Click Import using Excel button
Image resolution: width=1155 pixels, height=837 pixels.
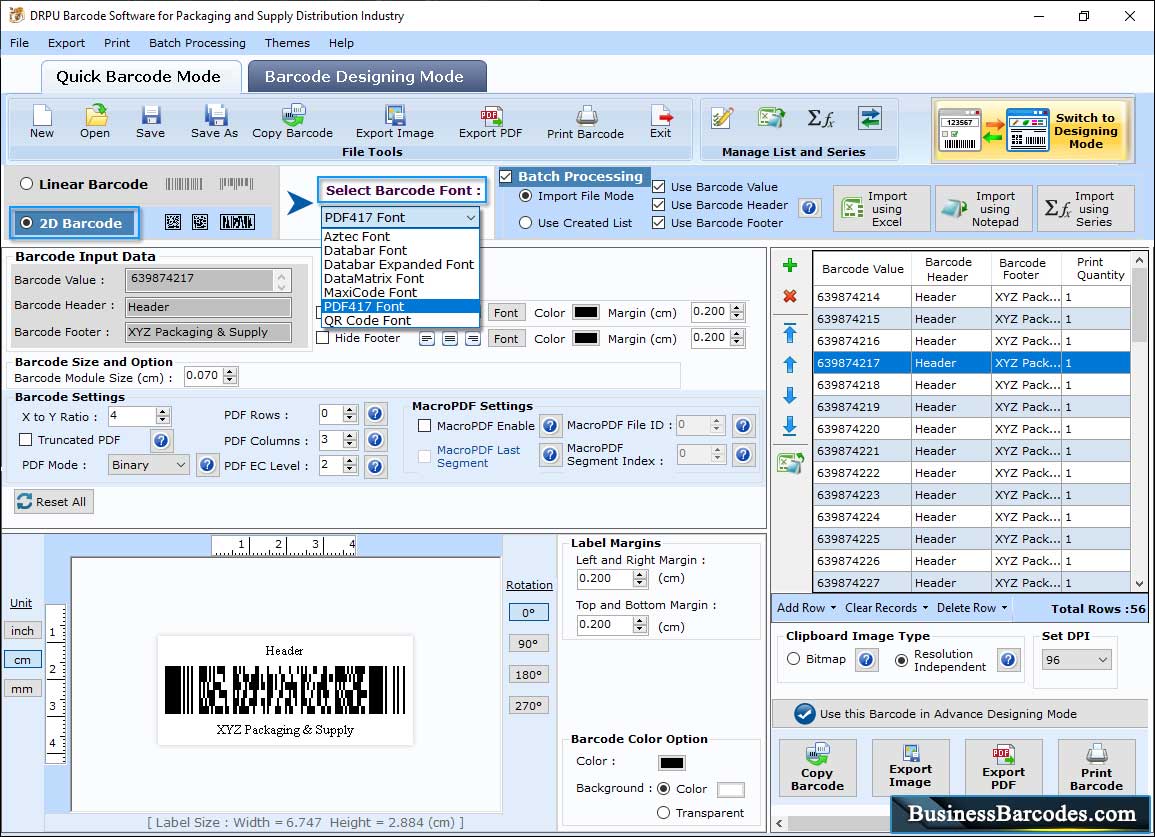click(882, 209)
